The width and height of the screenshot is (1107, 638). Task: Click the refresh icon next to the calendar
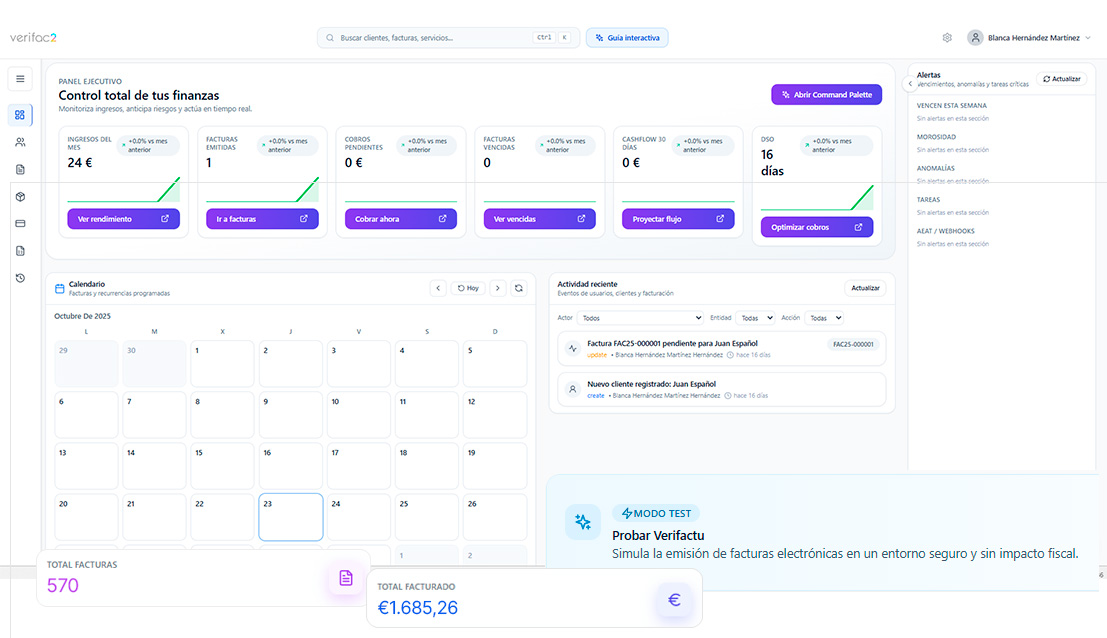point(519,288)
